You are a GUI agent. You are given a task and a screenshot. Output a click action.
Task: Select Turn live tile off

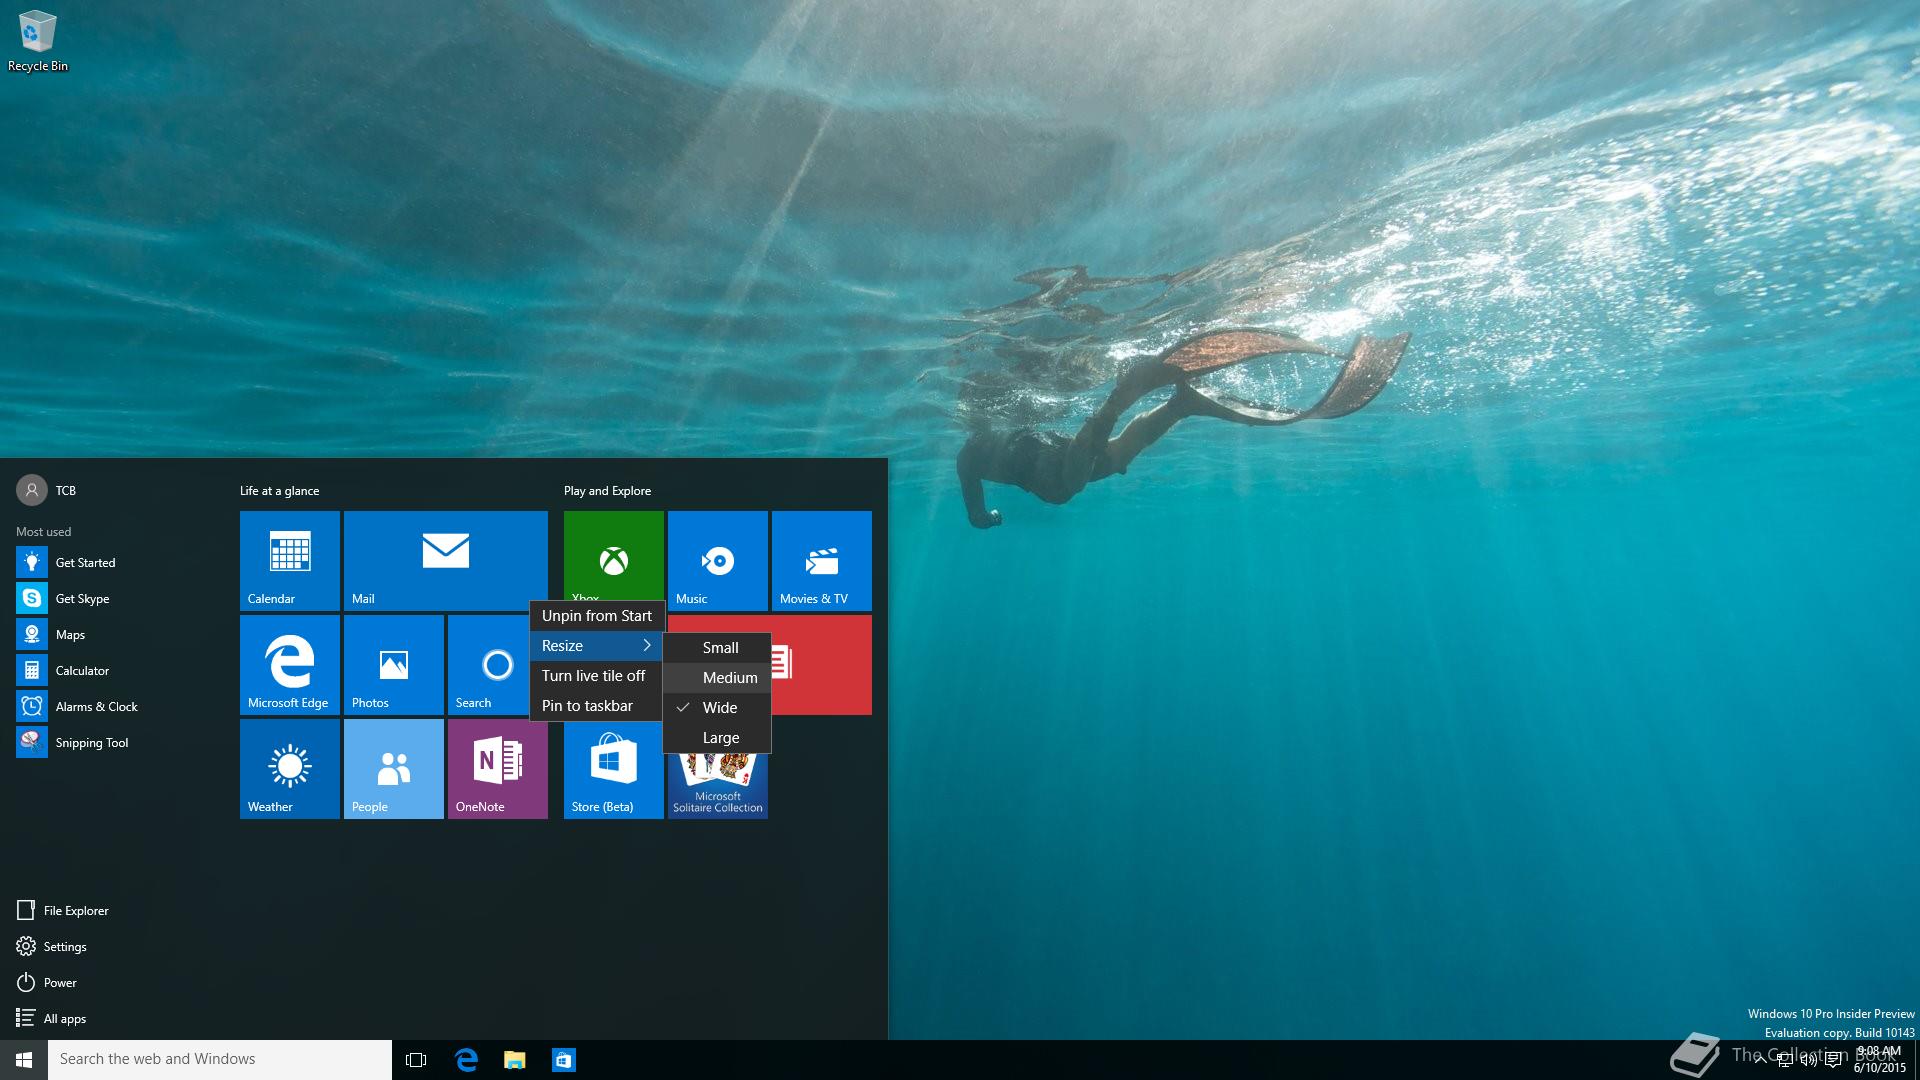coord(597,676)
